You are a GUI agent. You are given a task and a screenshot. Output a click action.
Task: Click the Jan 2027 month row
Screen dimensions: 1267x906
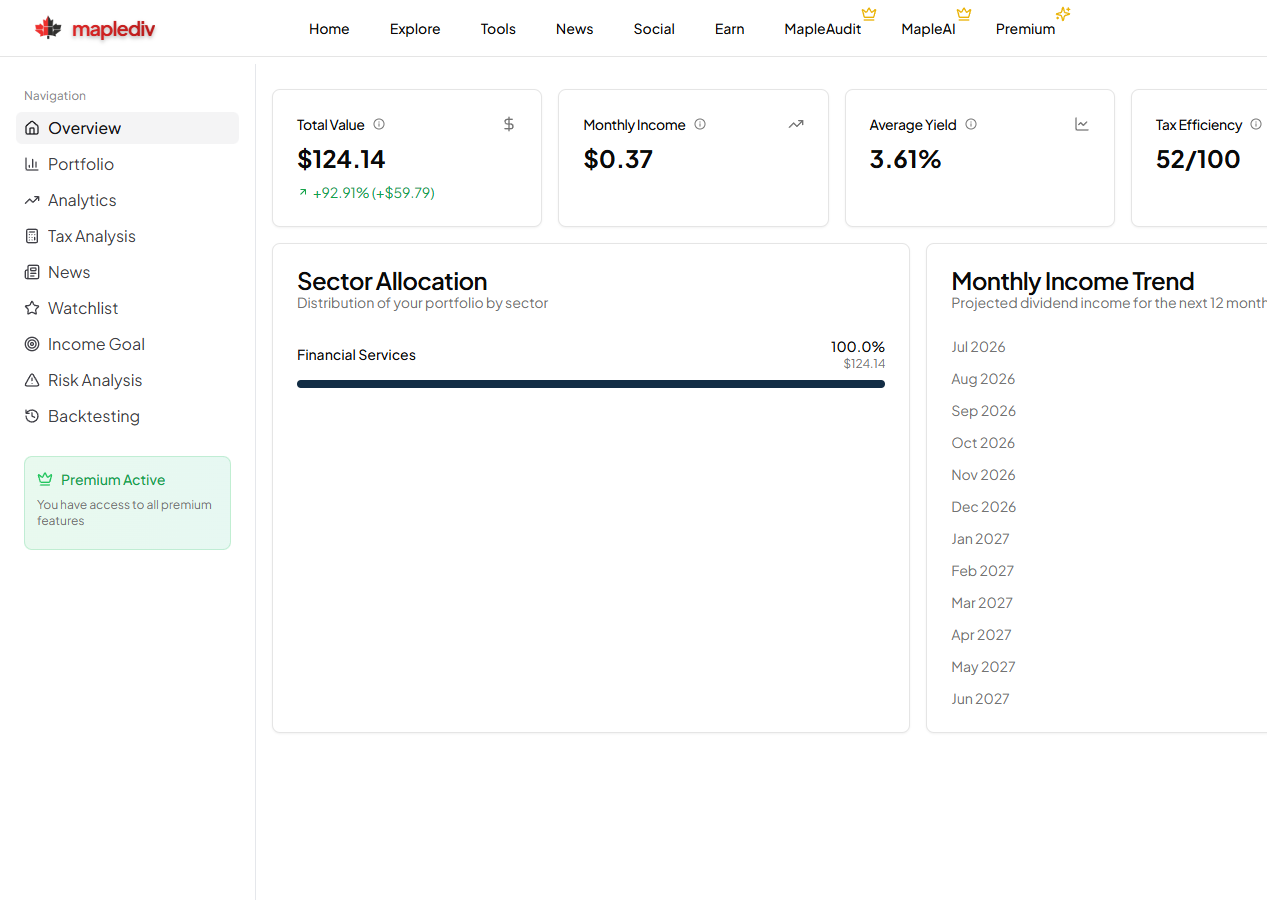point(980,539)
